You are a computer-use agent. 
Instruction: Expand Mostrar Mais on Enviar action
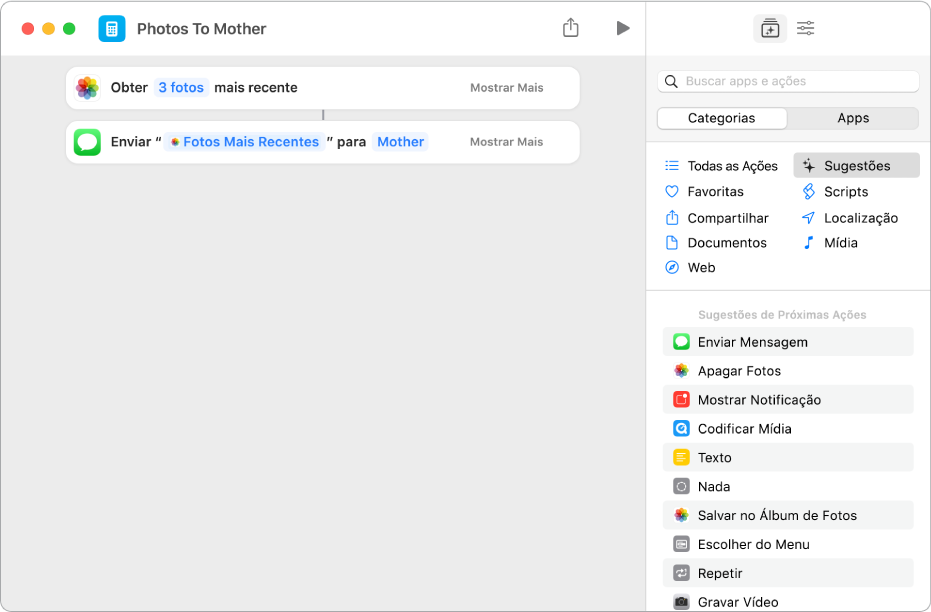point(506,142)
